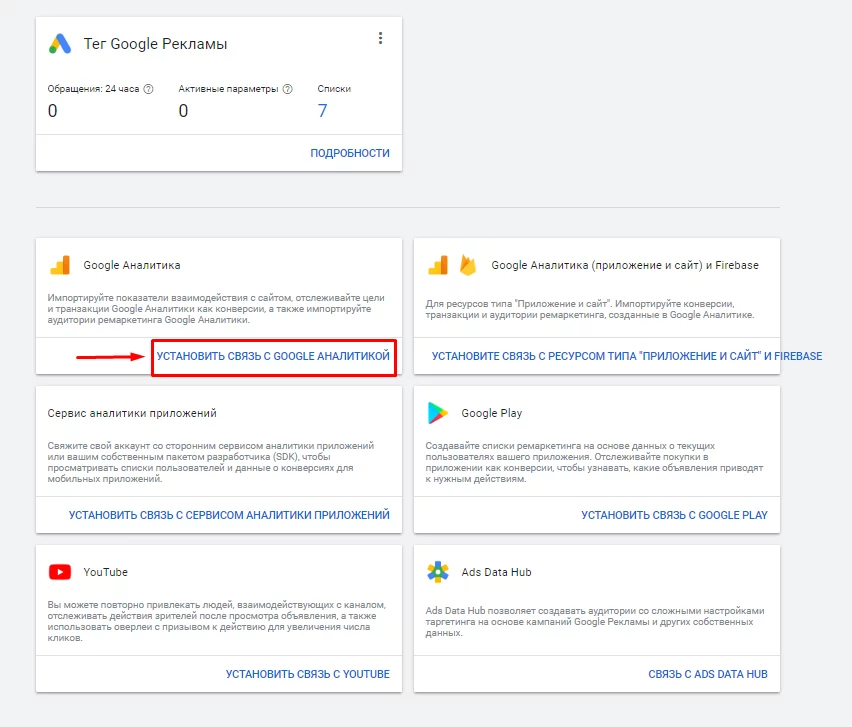
Task: Click Сервис аналитики приложений heading
Action: click(132, 413)
